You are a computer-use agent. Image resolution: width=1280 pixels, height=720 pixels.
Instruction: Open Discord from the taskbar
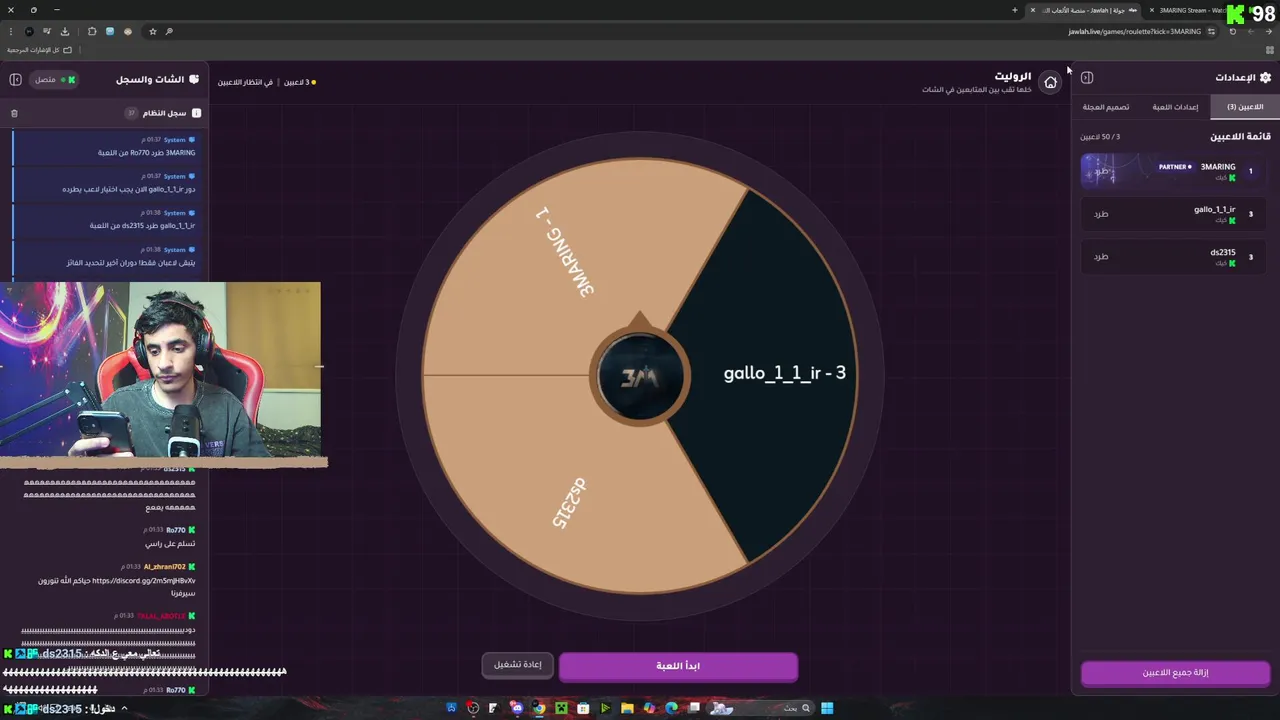click(x=517, y=708)
